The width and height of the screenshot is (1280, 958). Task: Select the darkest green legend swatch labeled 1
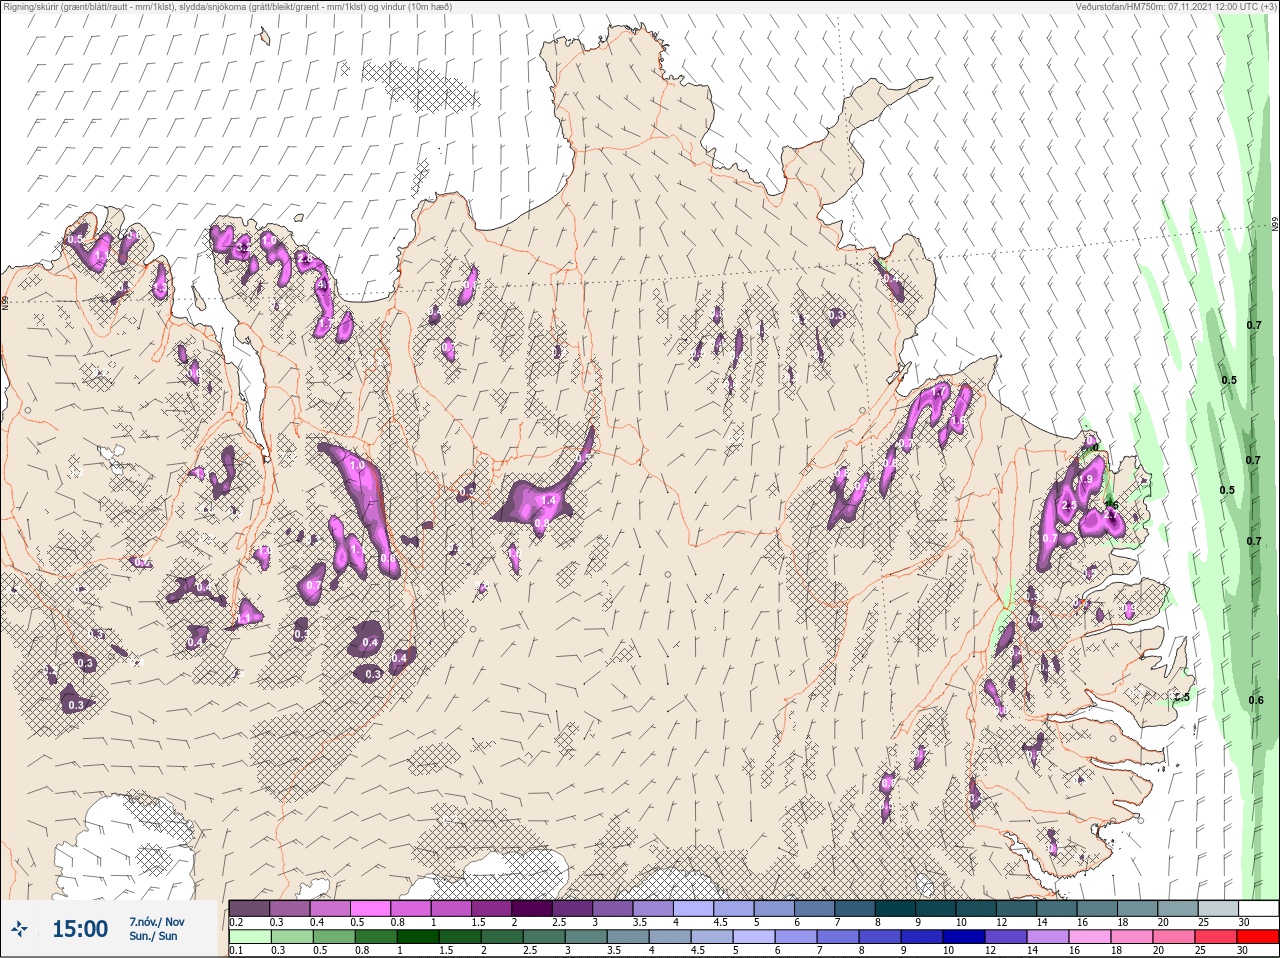coord(418,937)
